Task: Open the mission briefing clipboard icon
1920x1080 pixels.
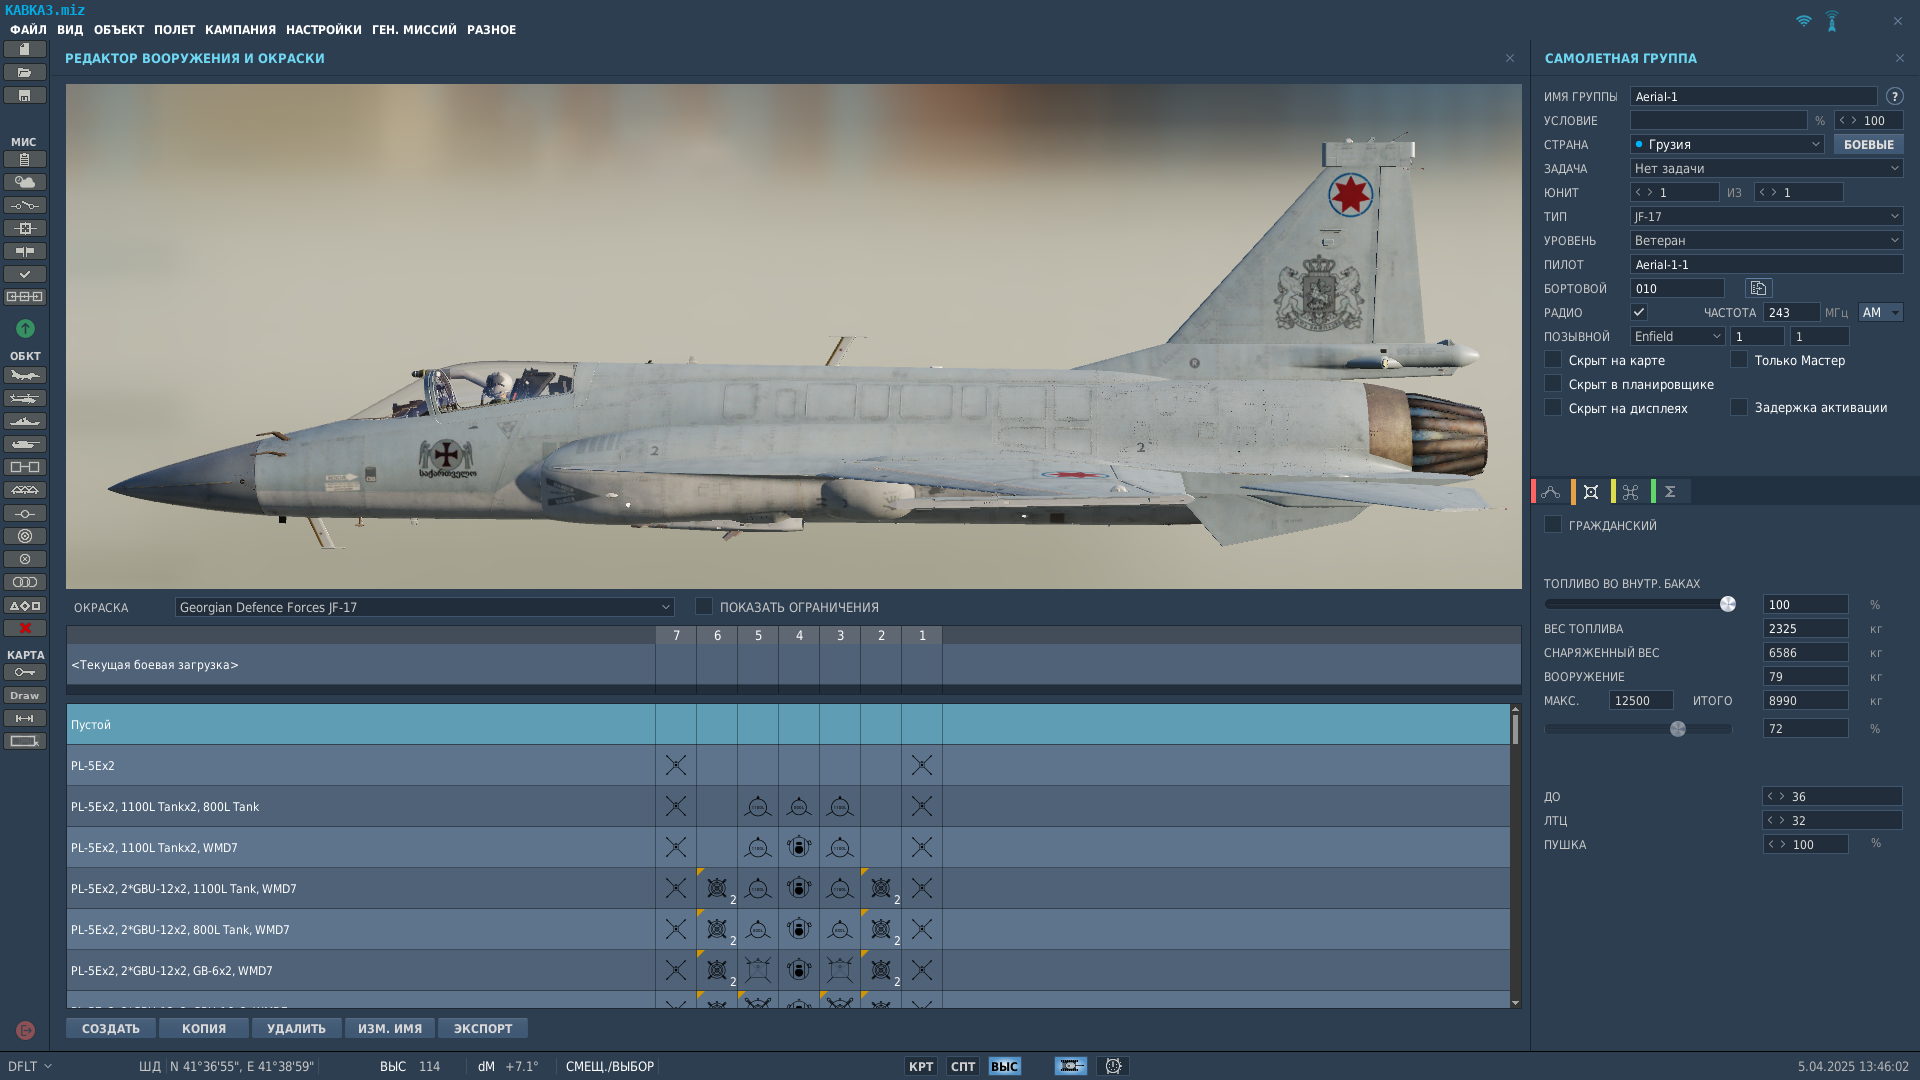Action: pos(25,158)
